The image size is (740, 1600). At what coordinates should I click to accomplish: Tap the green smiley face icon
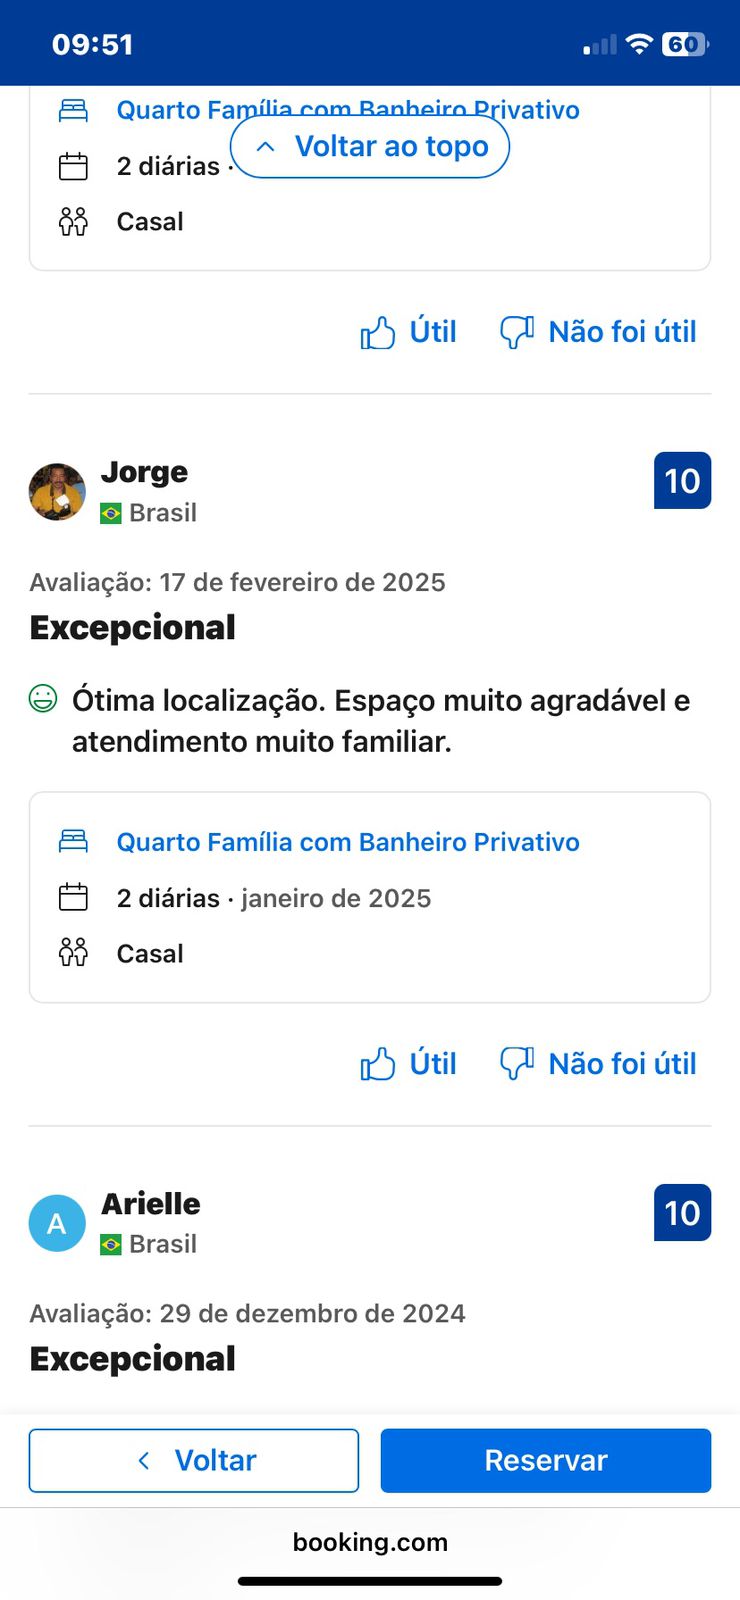[x=43, y=698]
